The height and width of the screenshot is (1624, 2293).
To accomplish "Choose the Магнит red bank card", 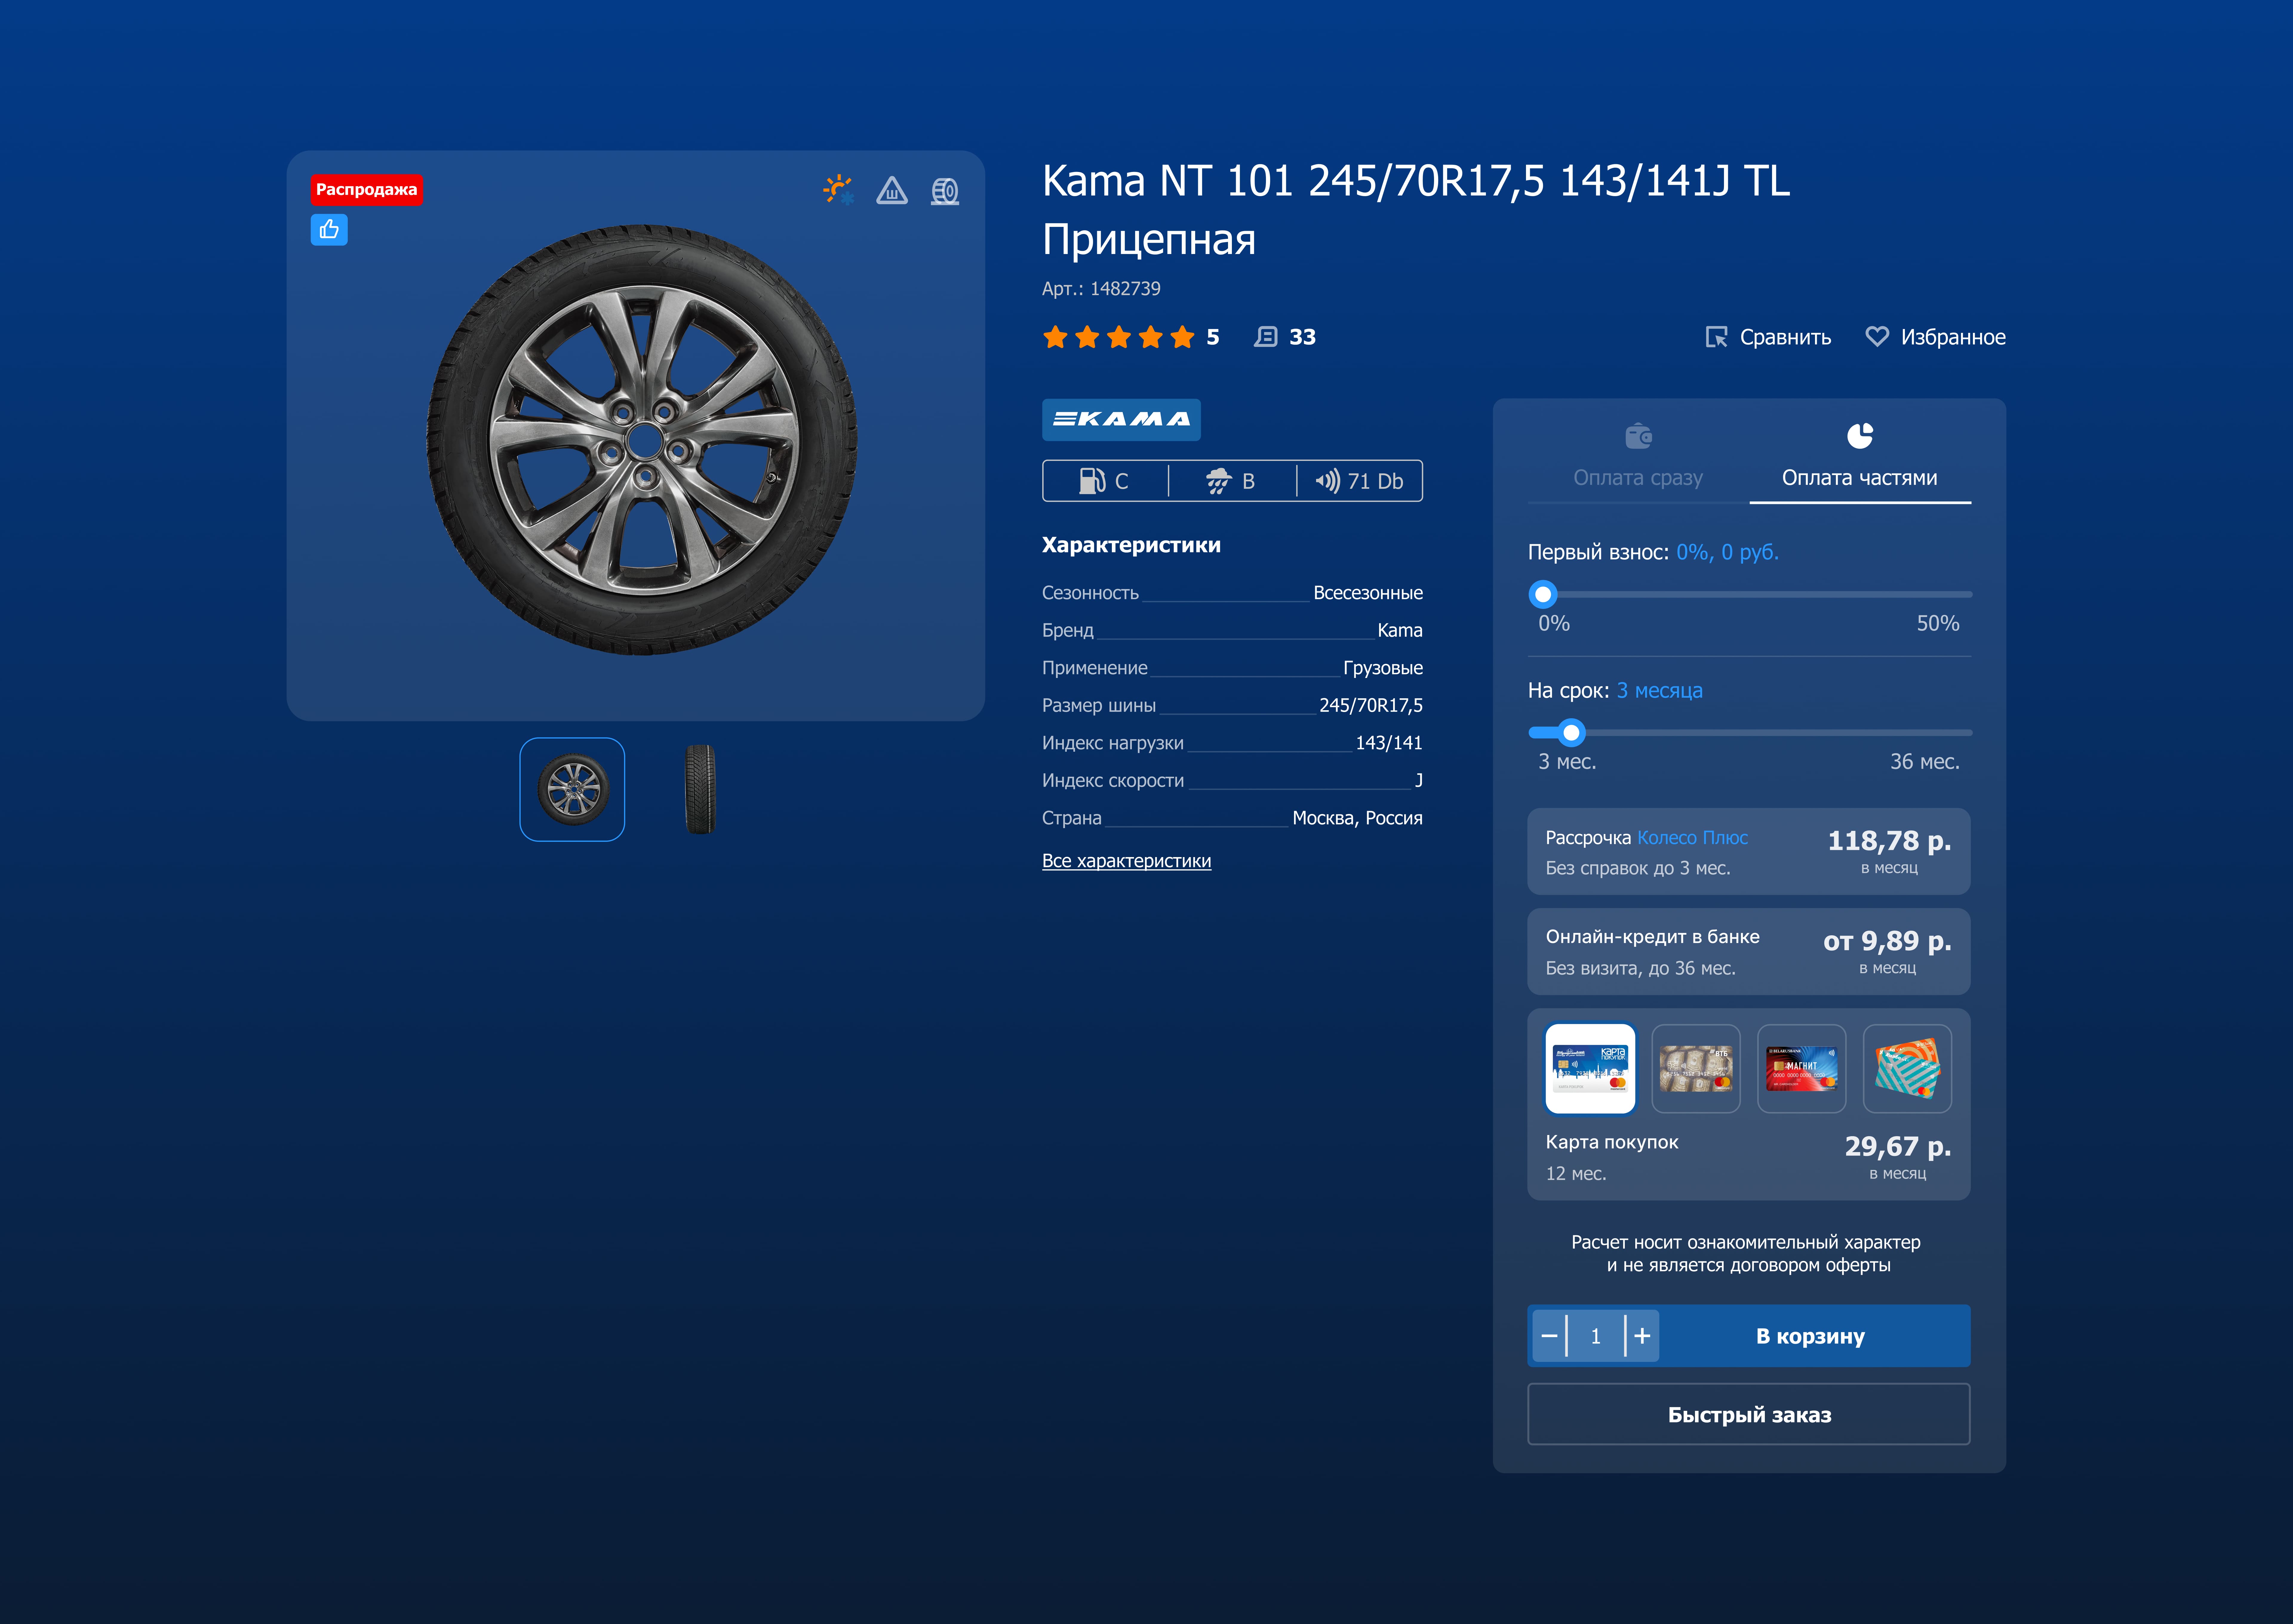I will 1801,1068.
